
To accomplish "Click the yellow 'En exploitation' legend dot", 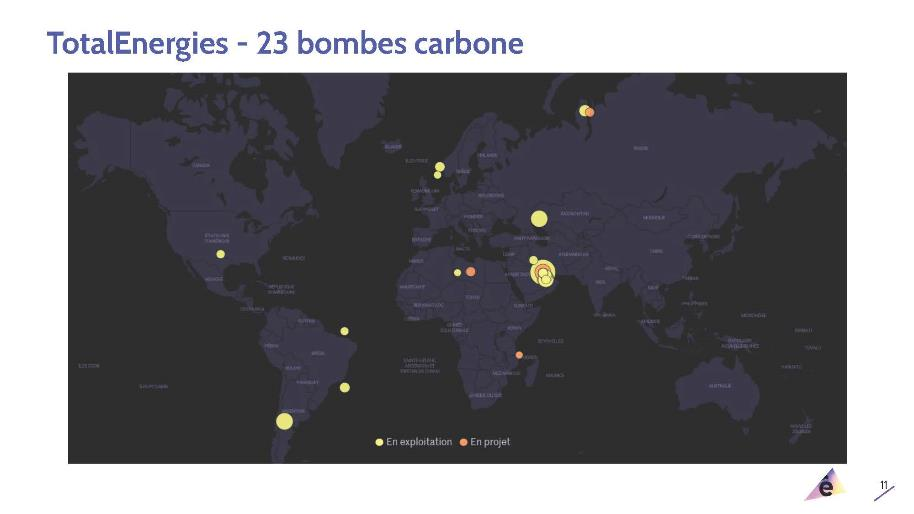I will click(x=379, y=442).
